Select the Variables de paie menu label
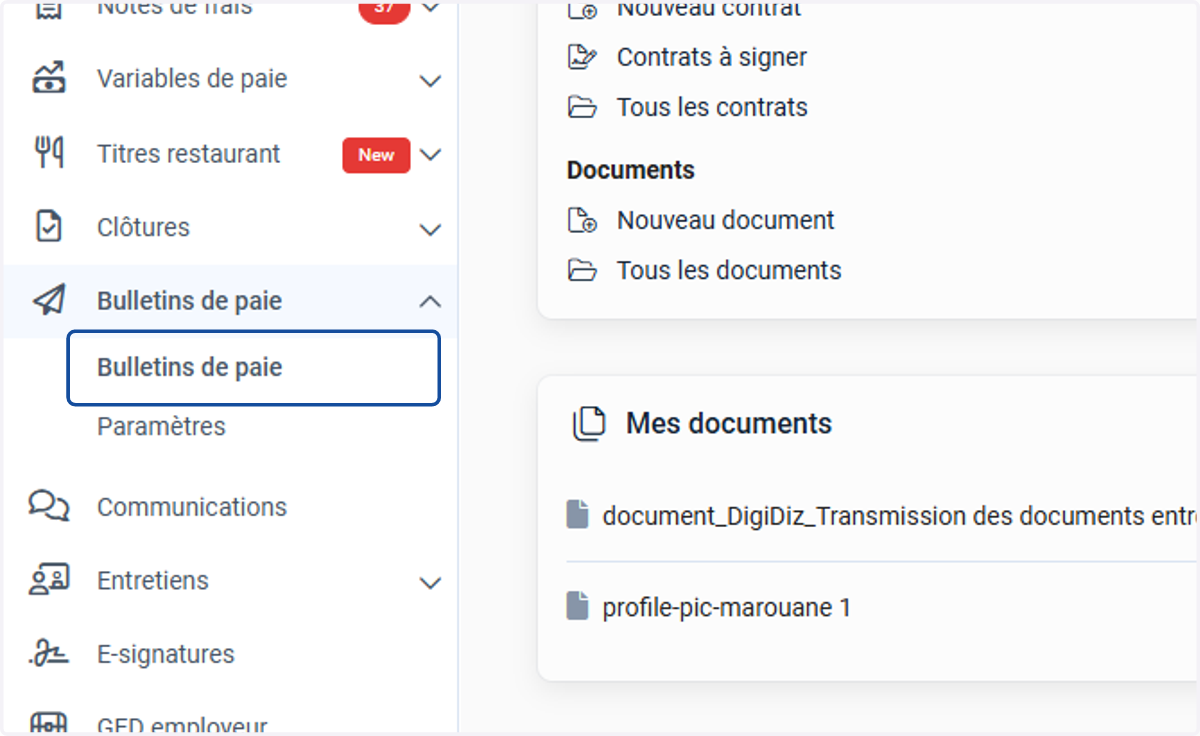 (192, 79)
